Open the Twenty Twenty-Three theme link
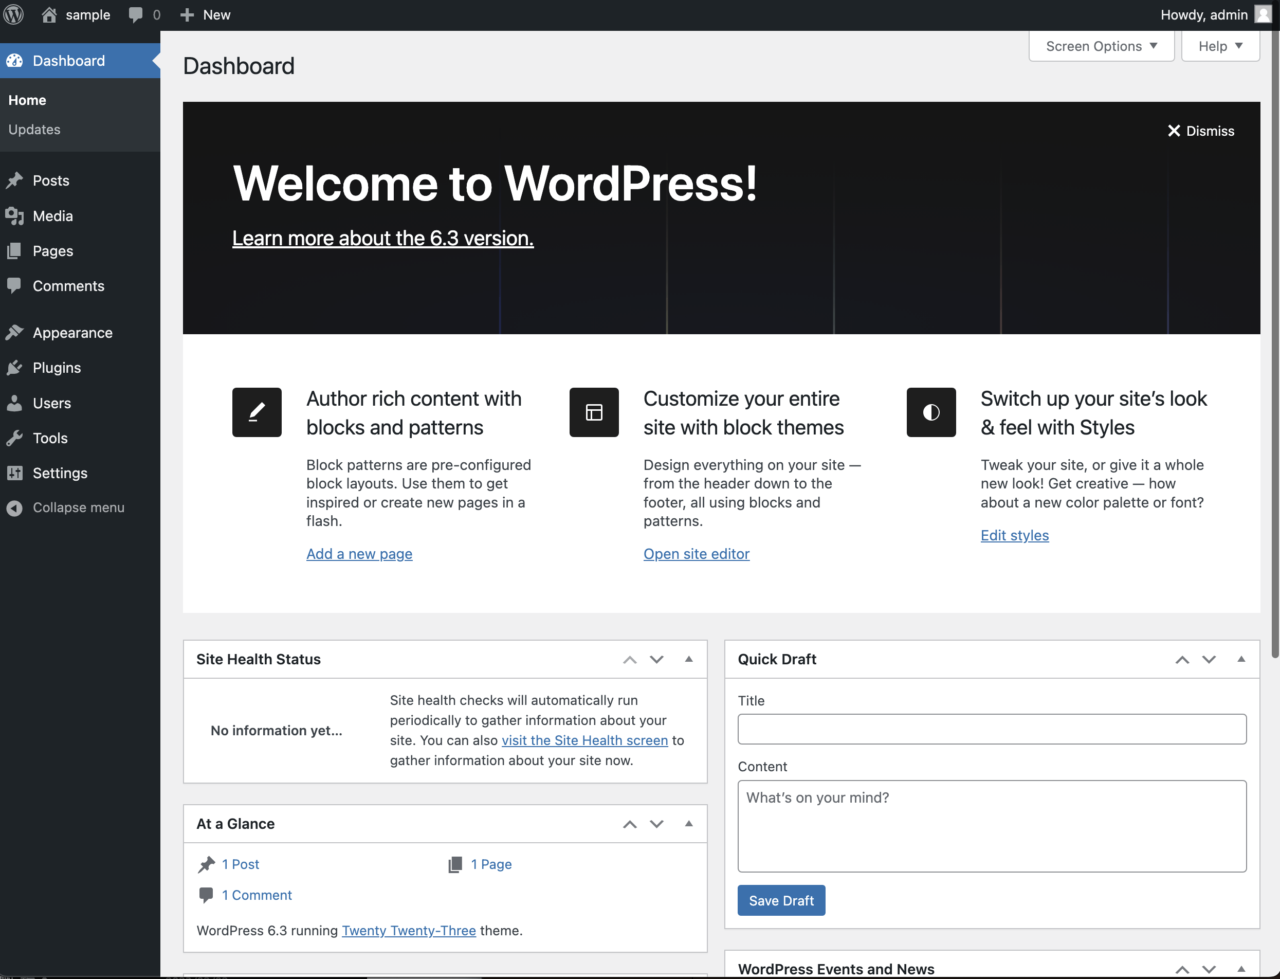Viewport: 1280px width, 979px height. pos(409,931)
